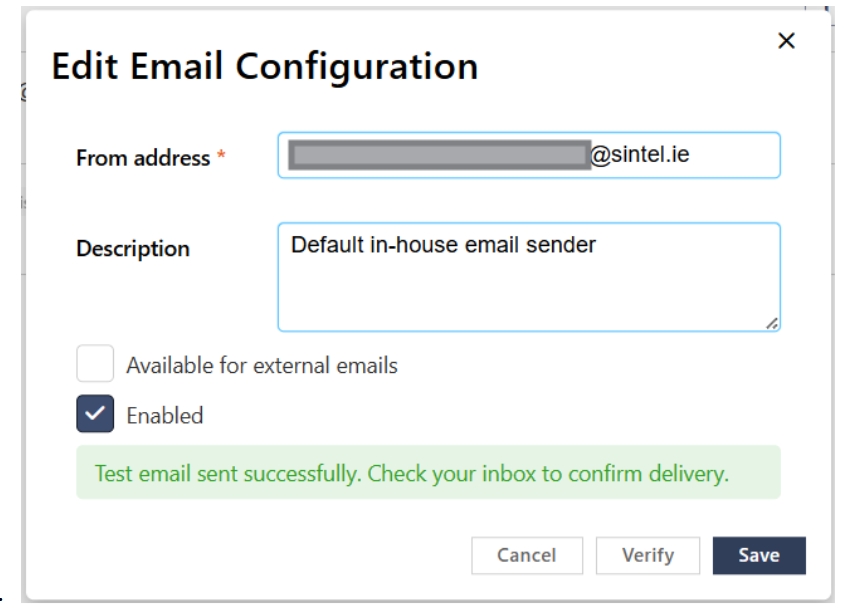This screenshot has width=845, height=610.
Task: Close the Edit Email Configuration dialog
Action: (x=786, y=40)
